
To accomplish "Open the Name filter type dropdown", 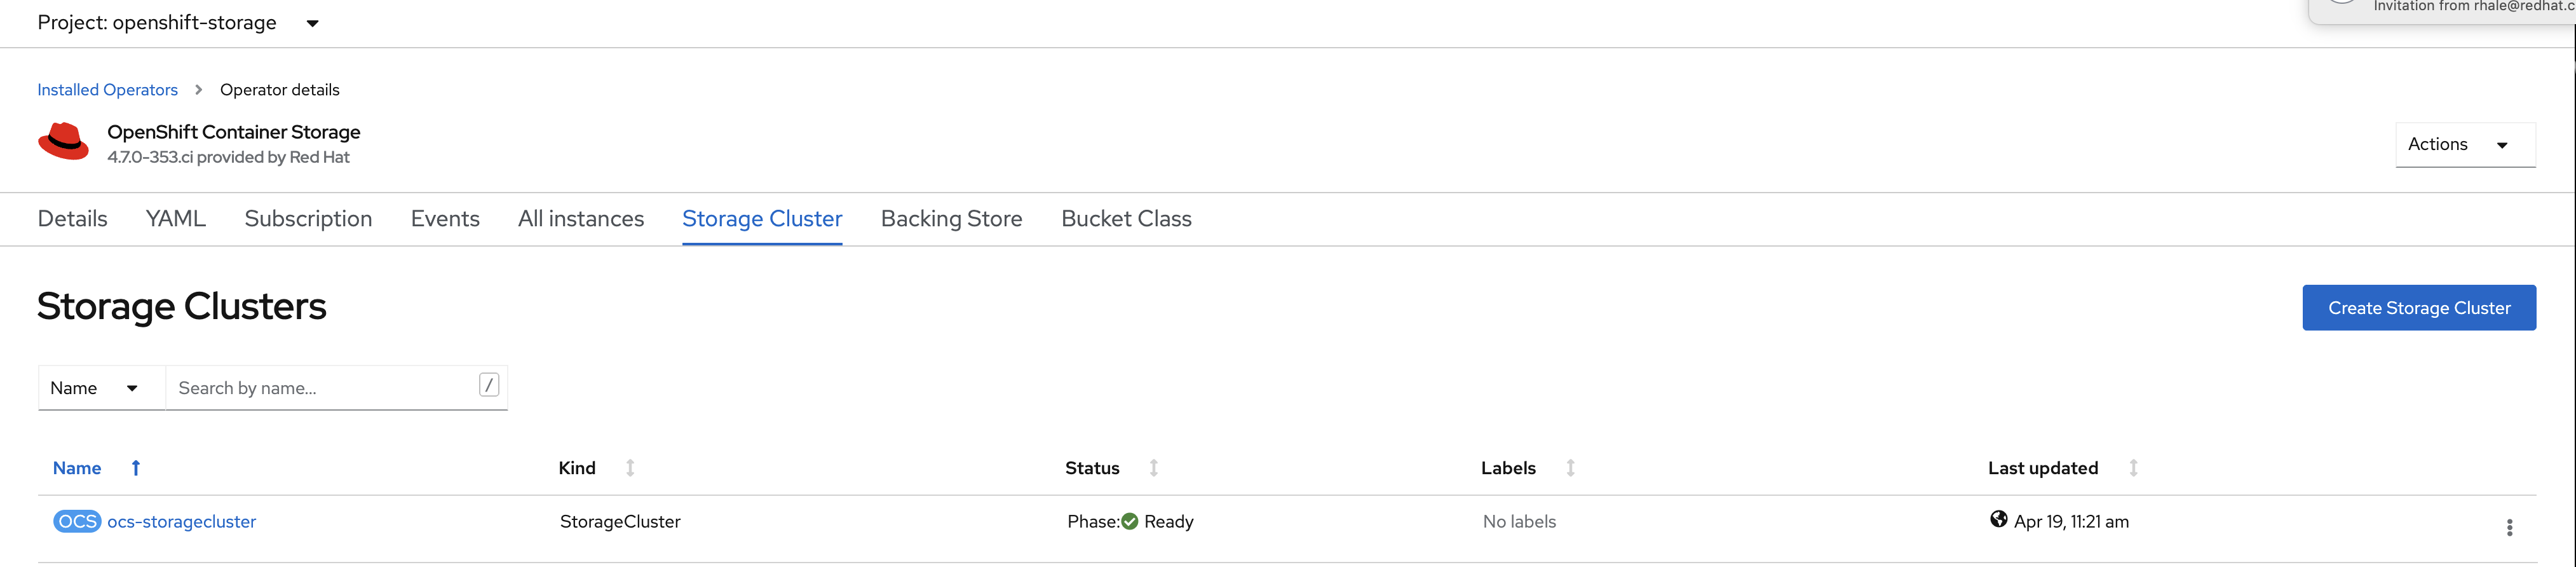I will point(101,388).
